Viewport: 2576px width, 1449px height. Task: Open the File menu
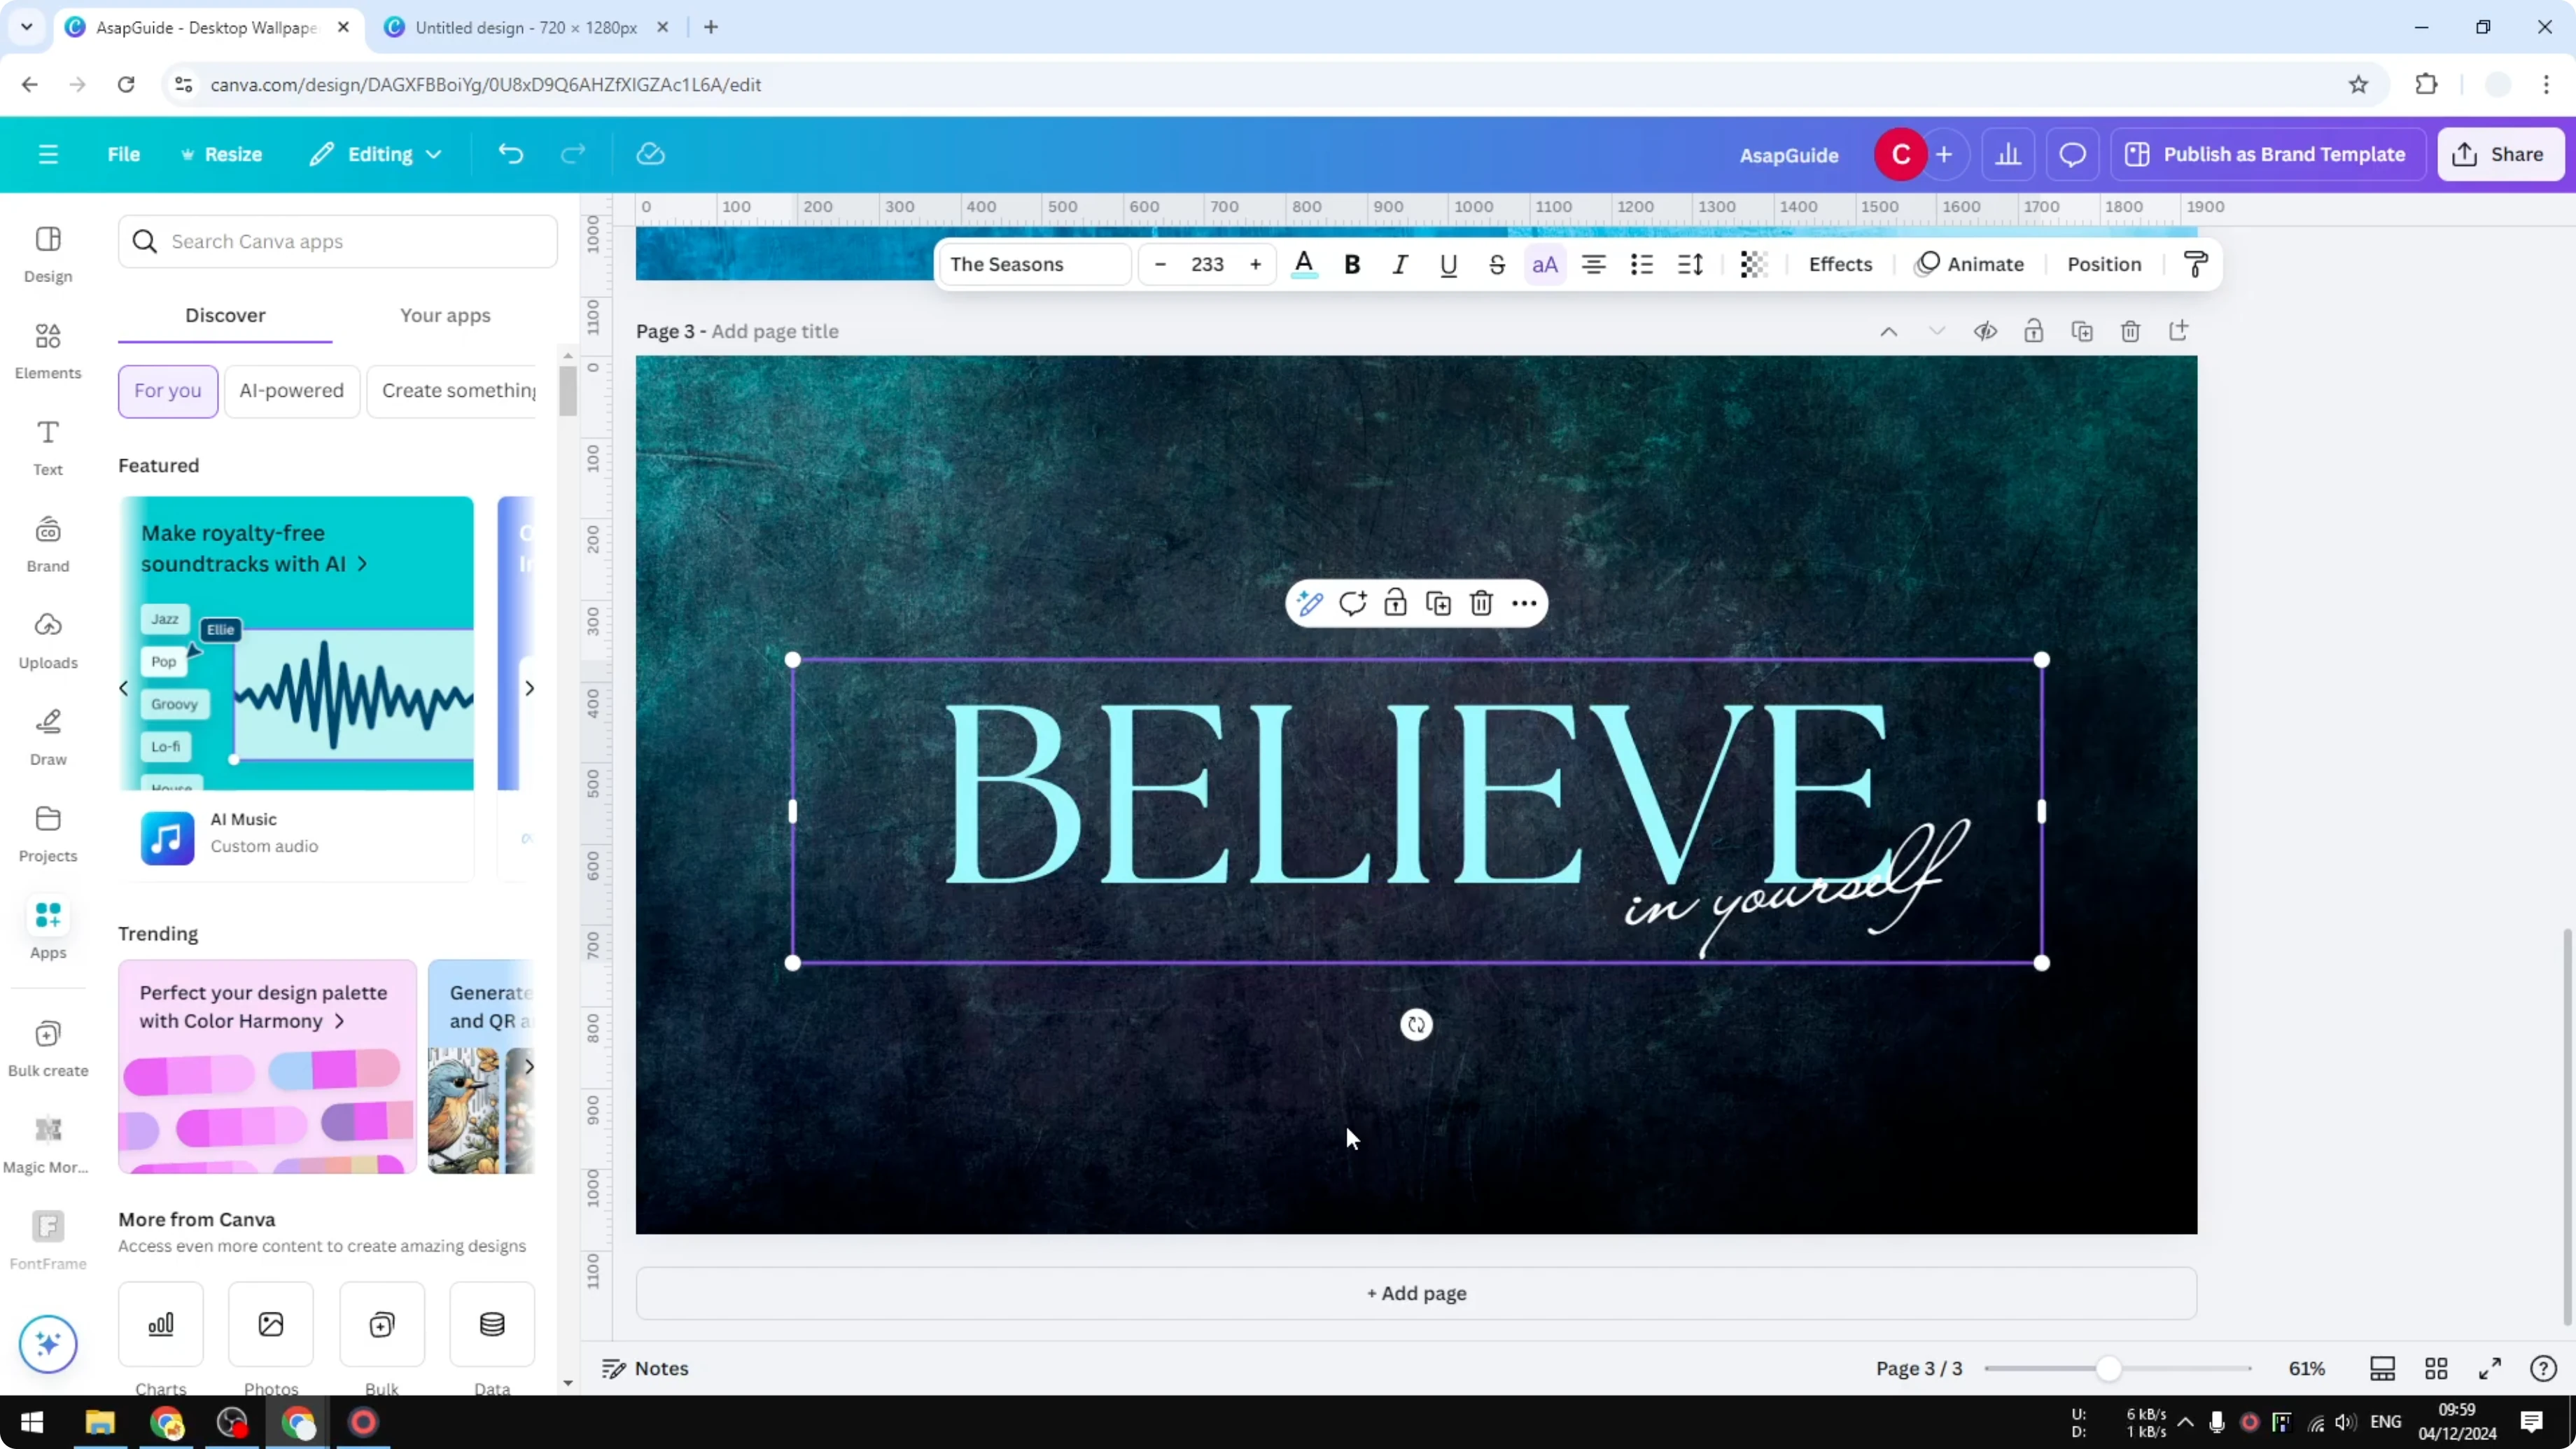click(124, 154)
